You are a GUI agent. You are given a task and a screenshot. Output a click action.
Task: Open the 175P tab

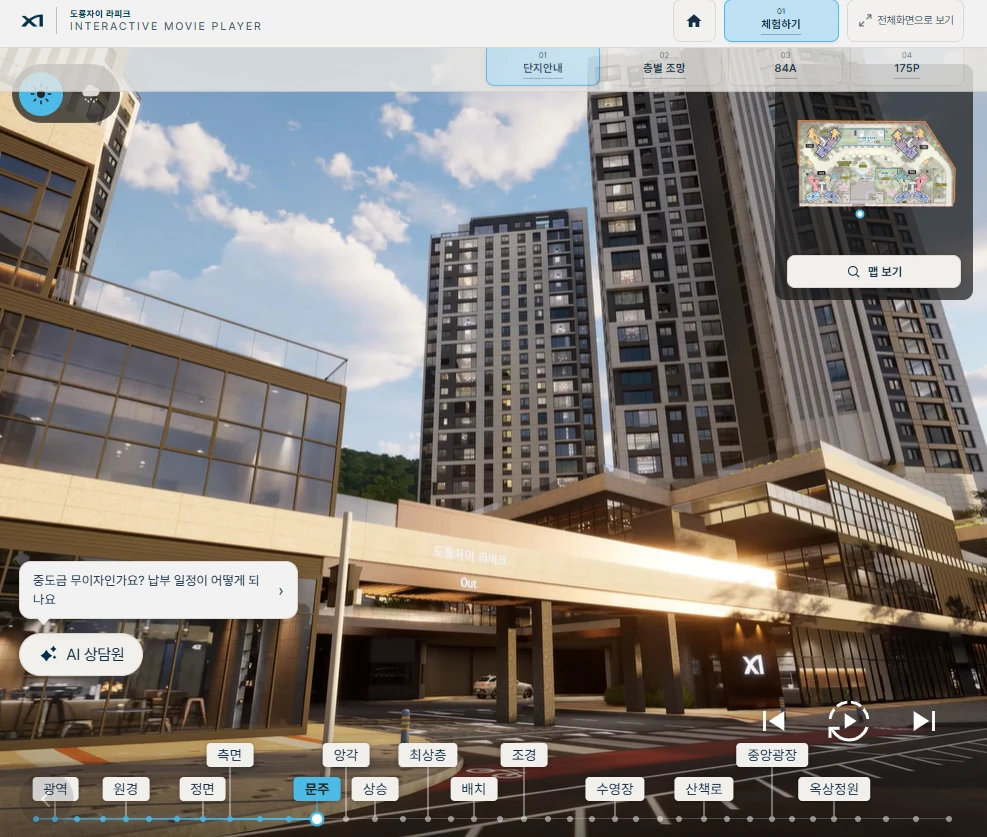tap(906, 67)
